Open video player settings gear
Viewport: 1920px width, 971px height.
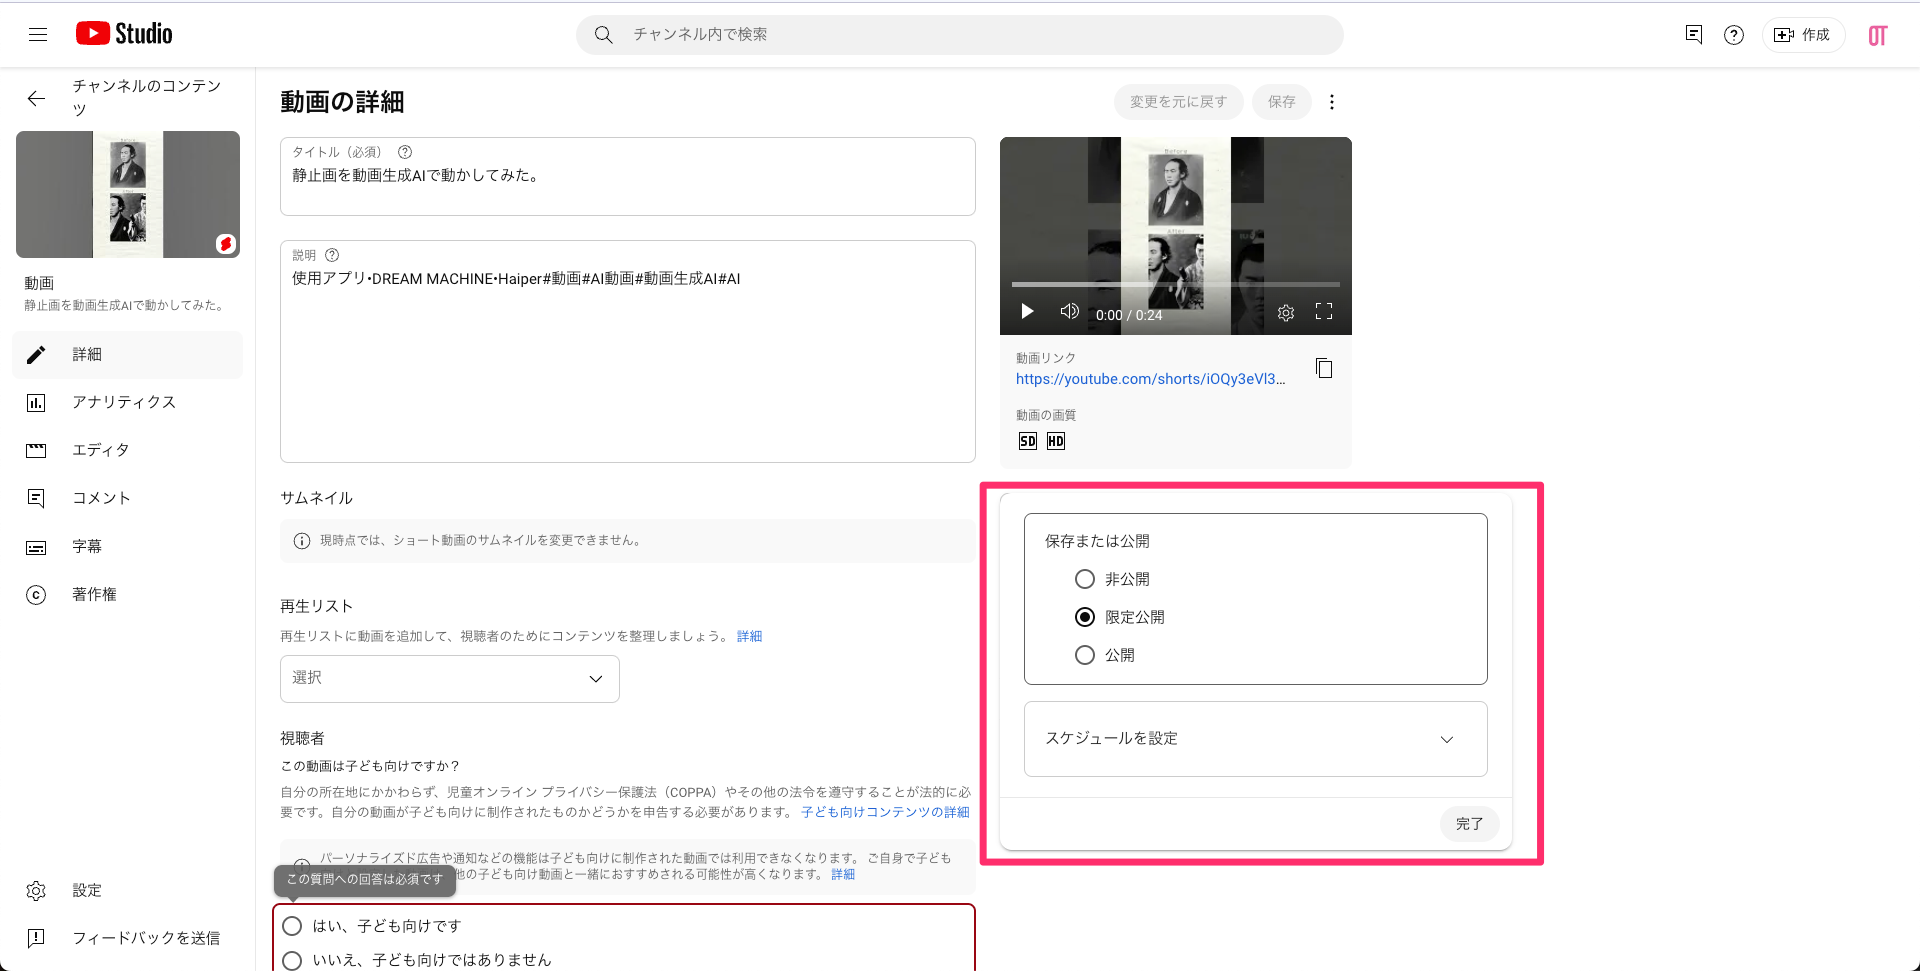click(x=1286, y=313)
